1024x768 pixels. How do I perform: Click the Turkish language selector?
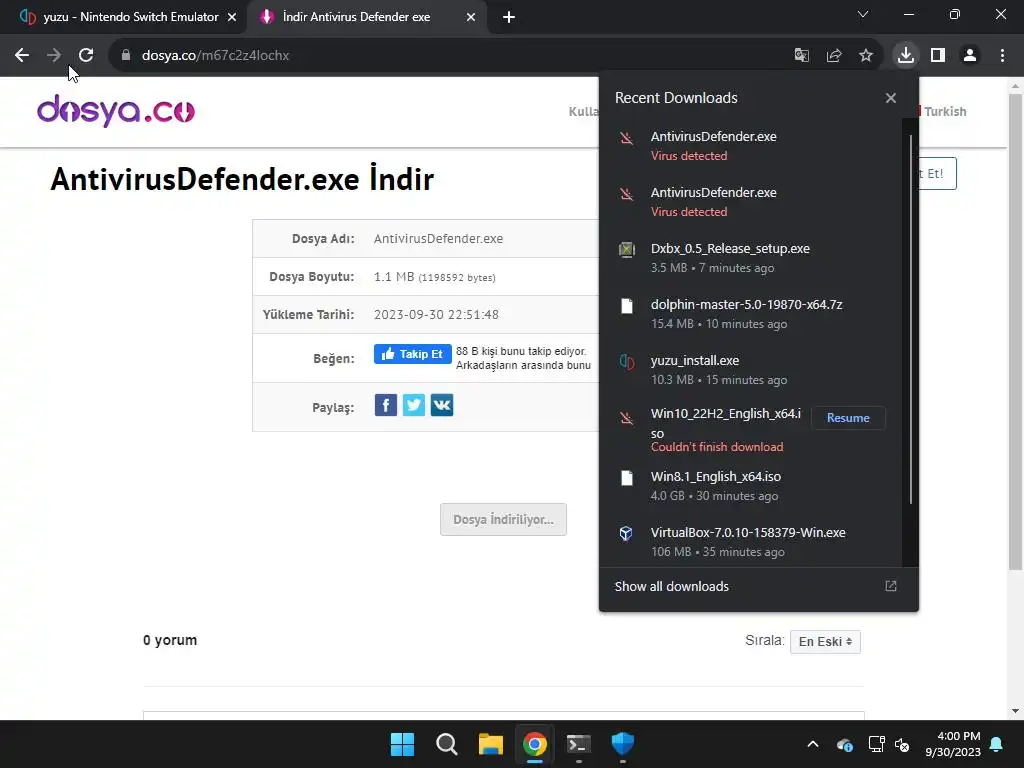(943, 111)
